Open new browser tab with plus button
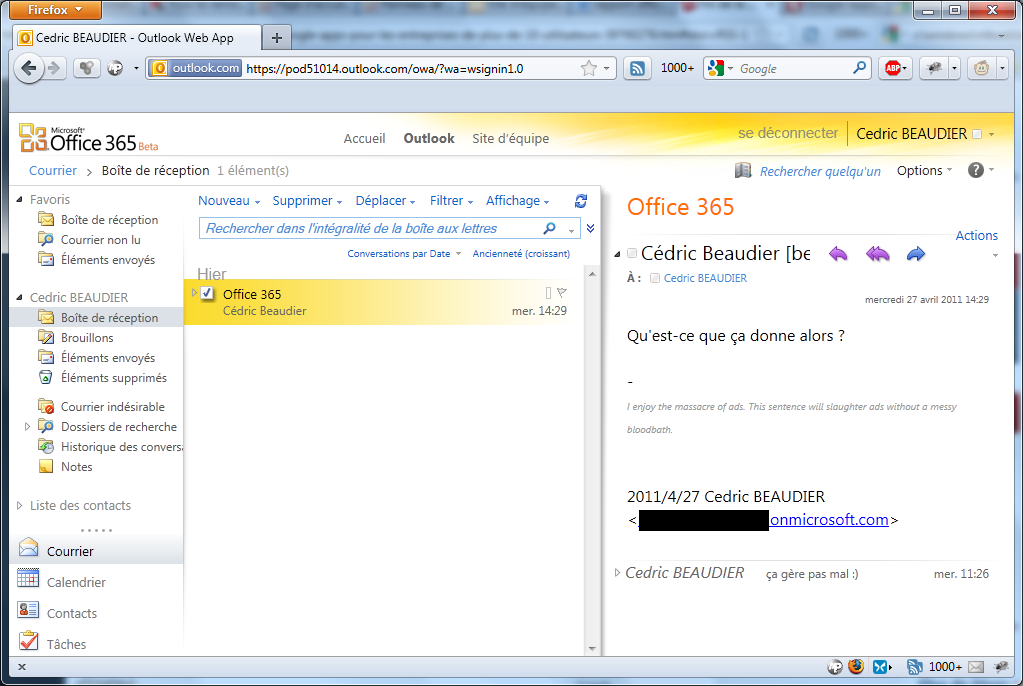Image resolution: width=1023 pixels, height=686 pixels. click(x=277, y=38)
